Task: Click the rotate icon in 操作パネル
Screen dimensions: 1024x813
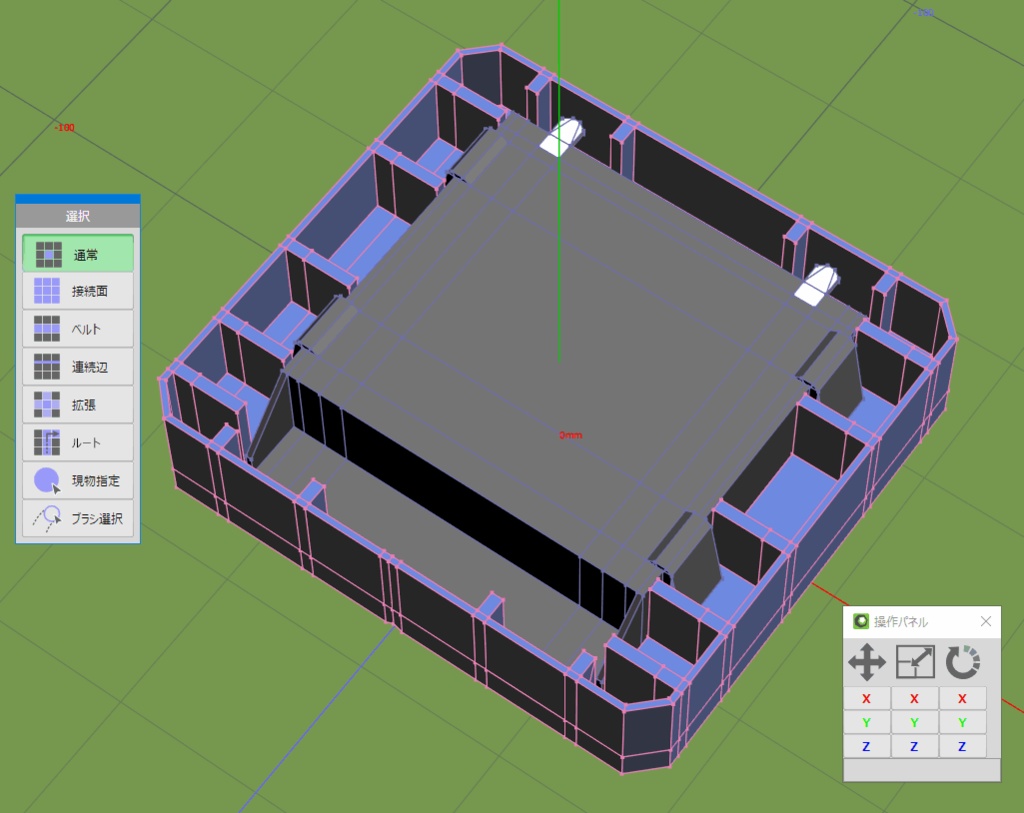Action: point(963,662)
